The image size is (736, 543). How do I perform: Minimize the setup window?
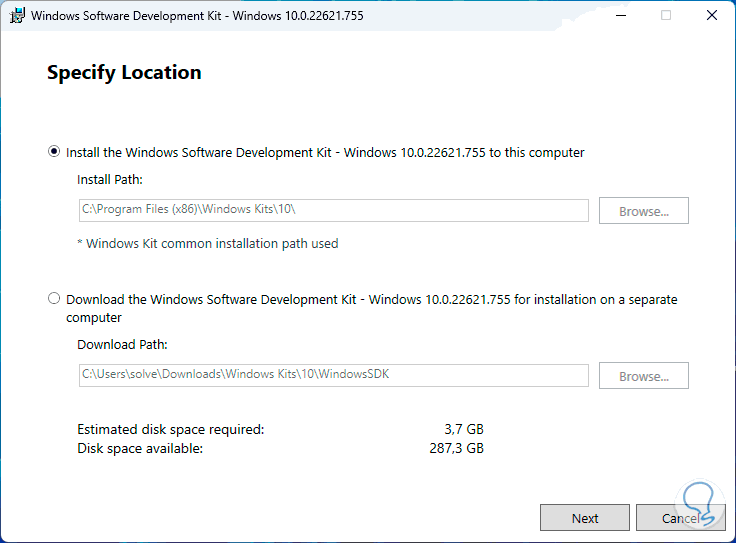621,15
